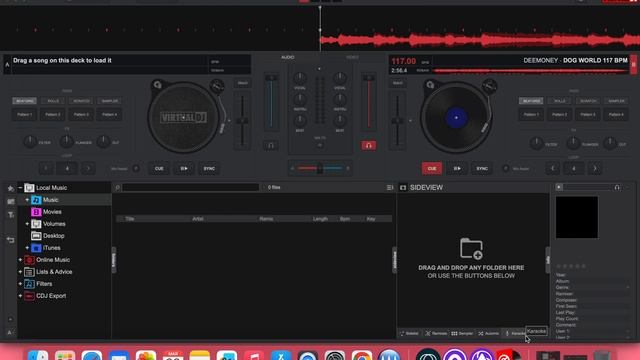This screenshot has height=360, width=640.
Task: Click the search field in the browser
Action: pos(190,187)
